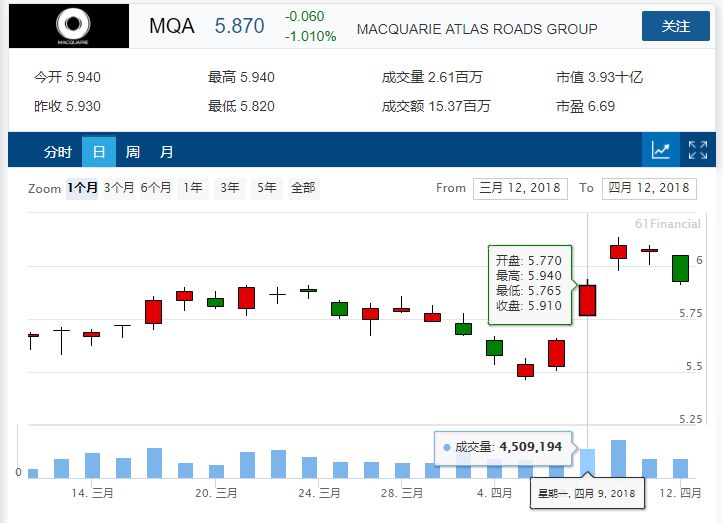Viewport: 723px width, 523px height.
Task: Set zoom range to 6个月
Action: [x=156, y=188]
